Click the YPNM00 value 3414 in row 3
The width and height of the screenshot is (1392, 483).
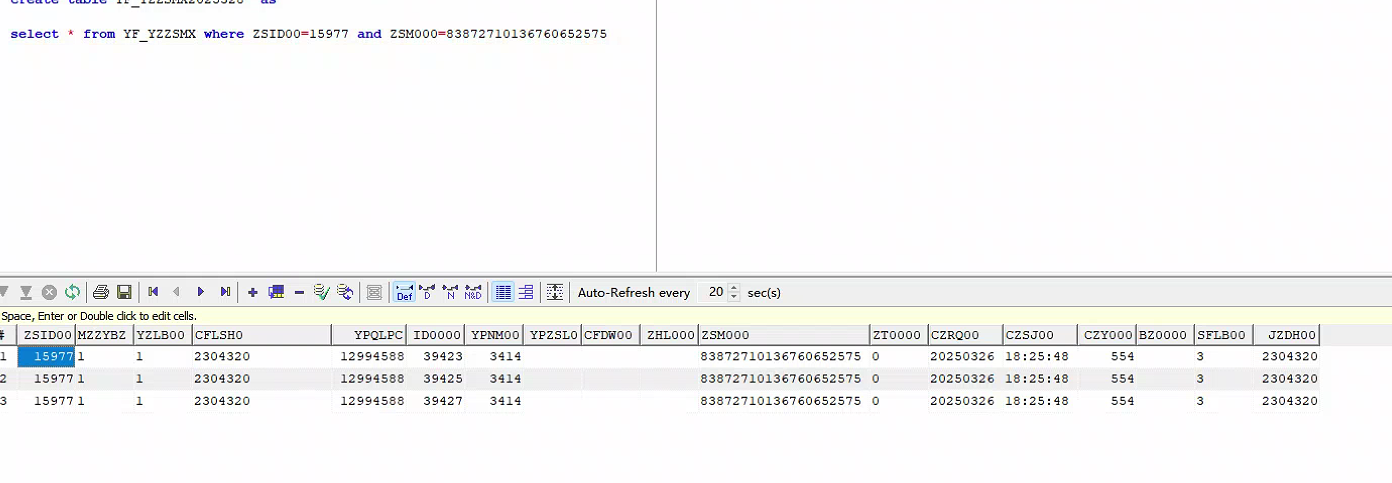point(505,401)
